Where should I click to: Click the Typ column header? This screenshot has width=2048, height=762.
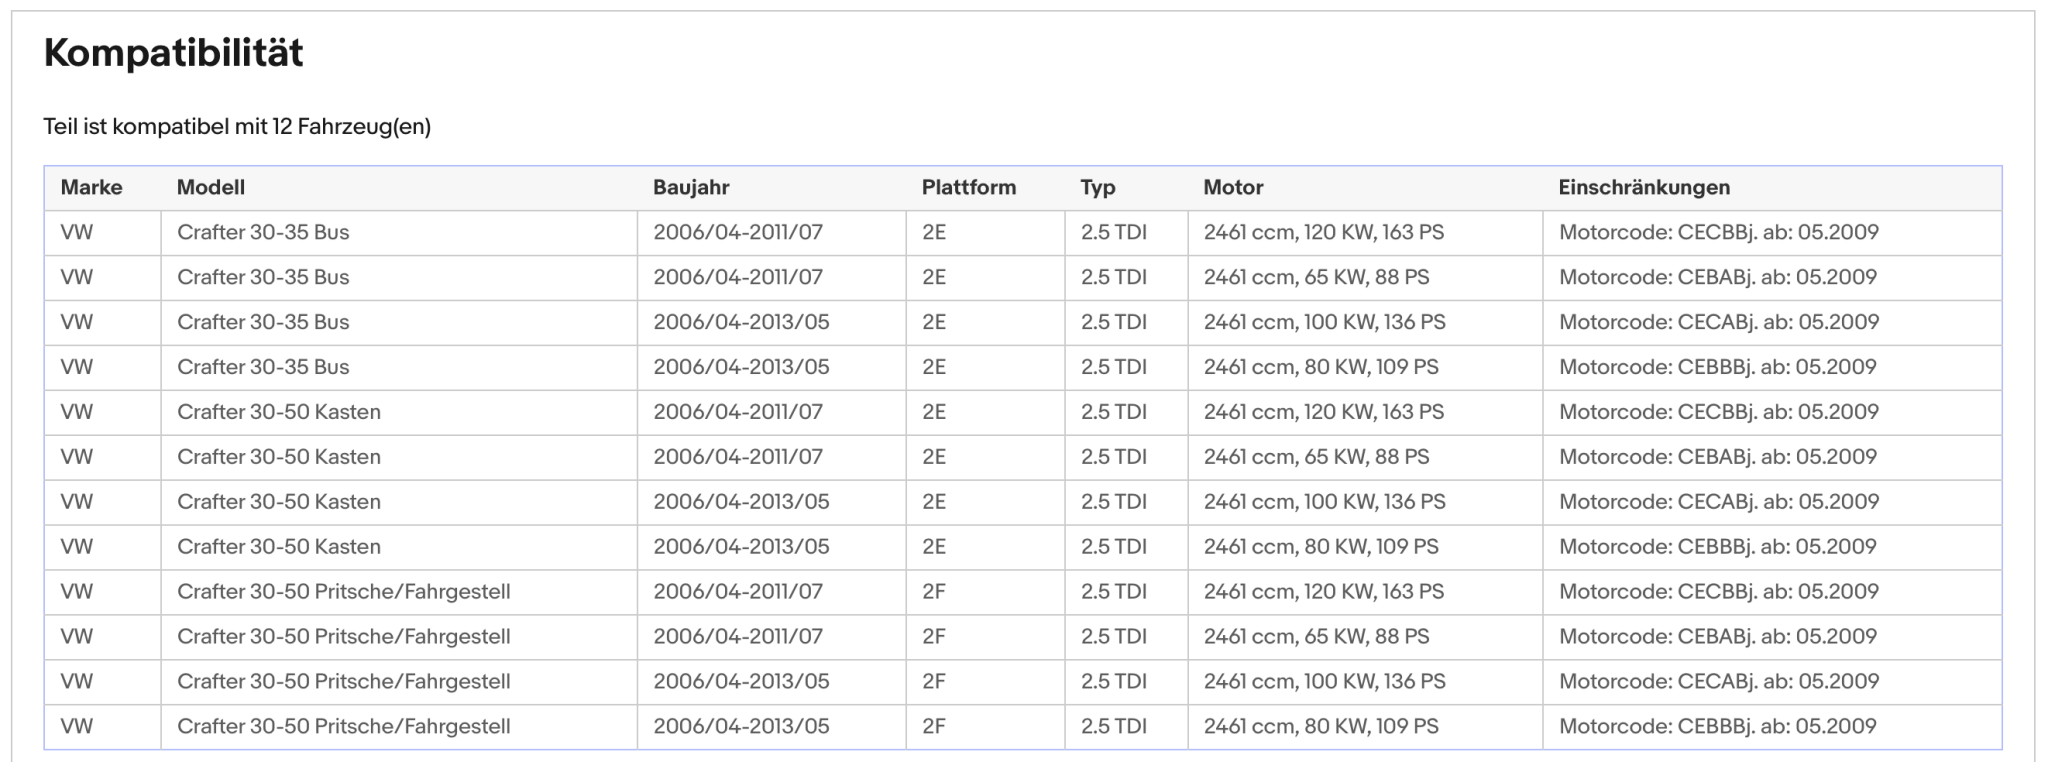(1098, 187)
